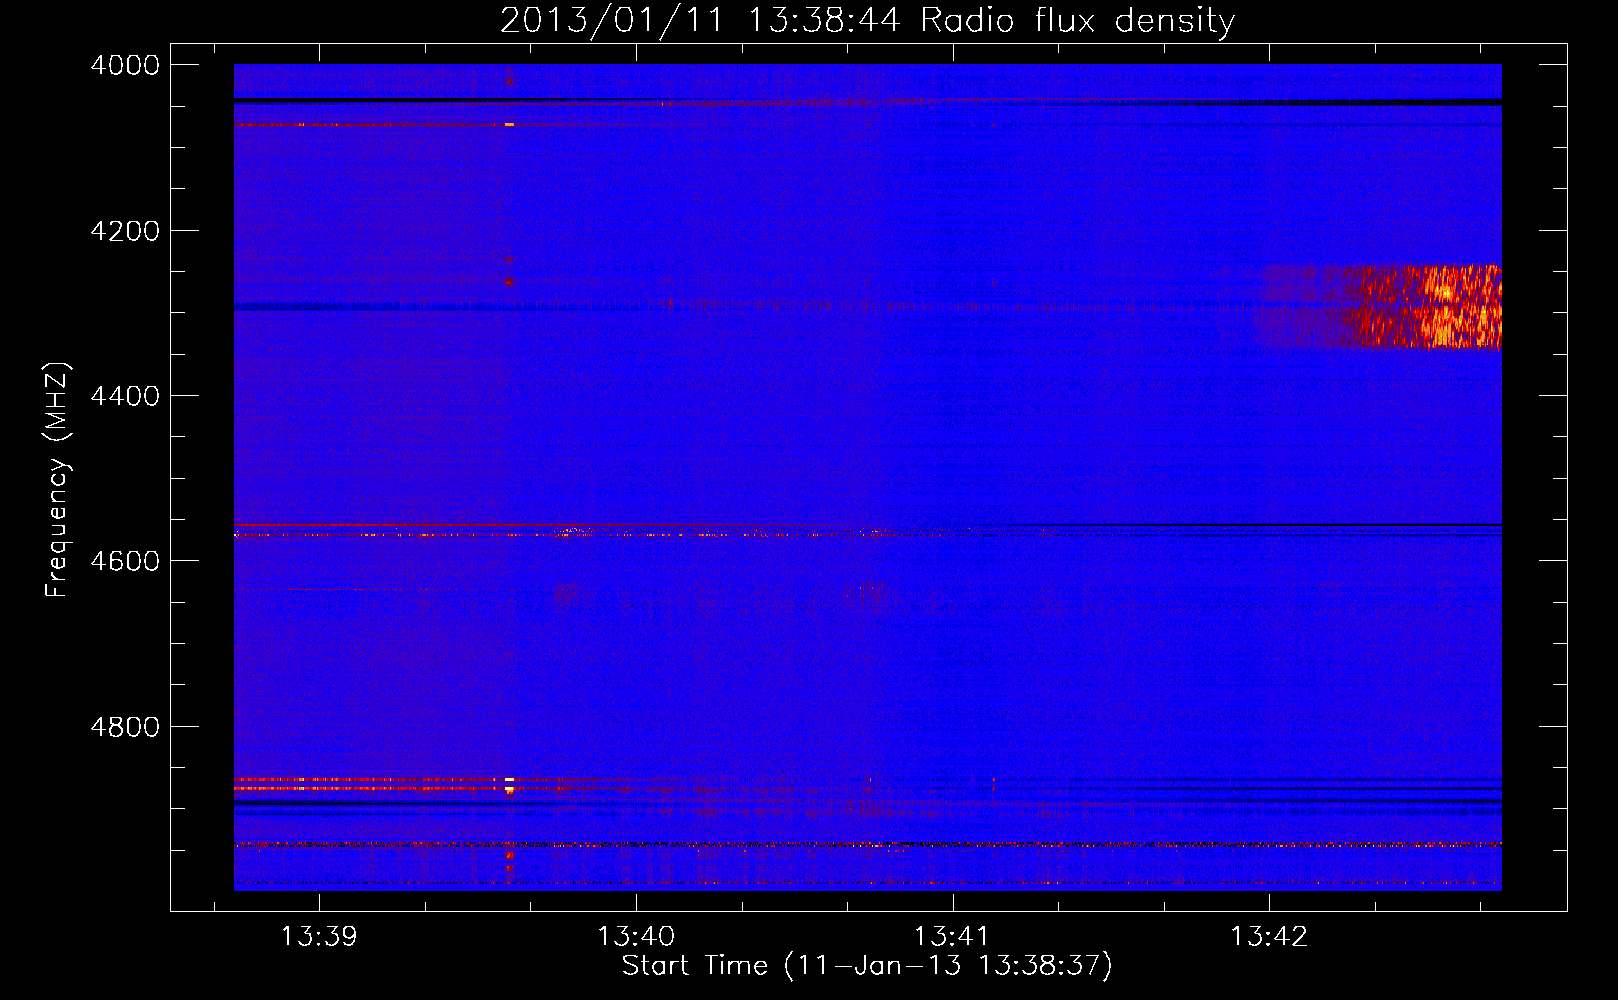Click the "Frequency (MHZ)" axis title
Screen dimensions: 1618x1000
58,480
